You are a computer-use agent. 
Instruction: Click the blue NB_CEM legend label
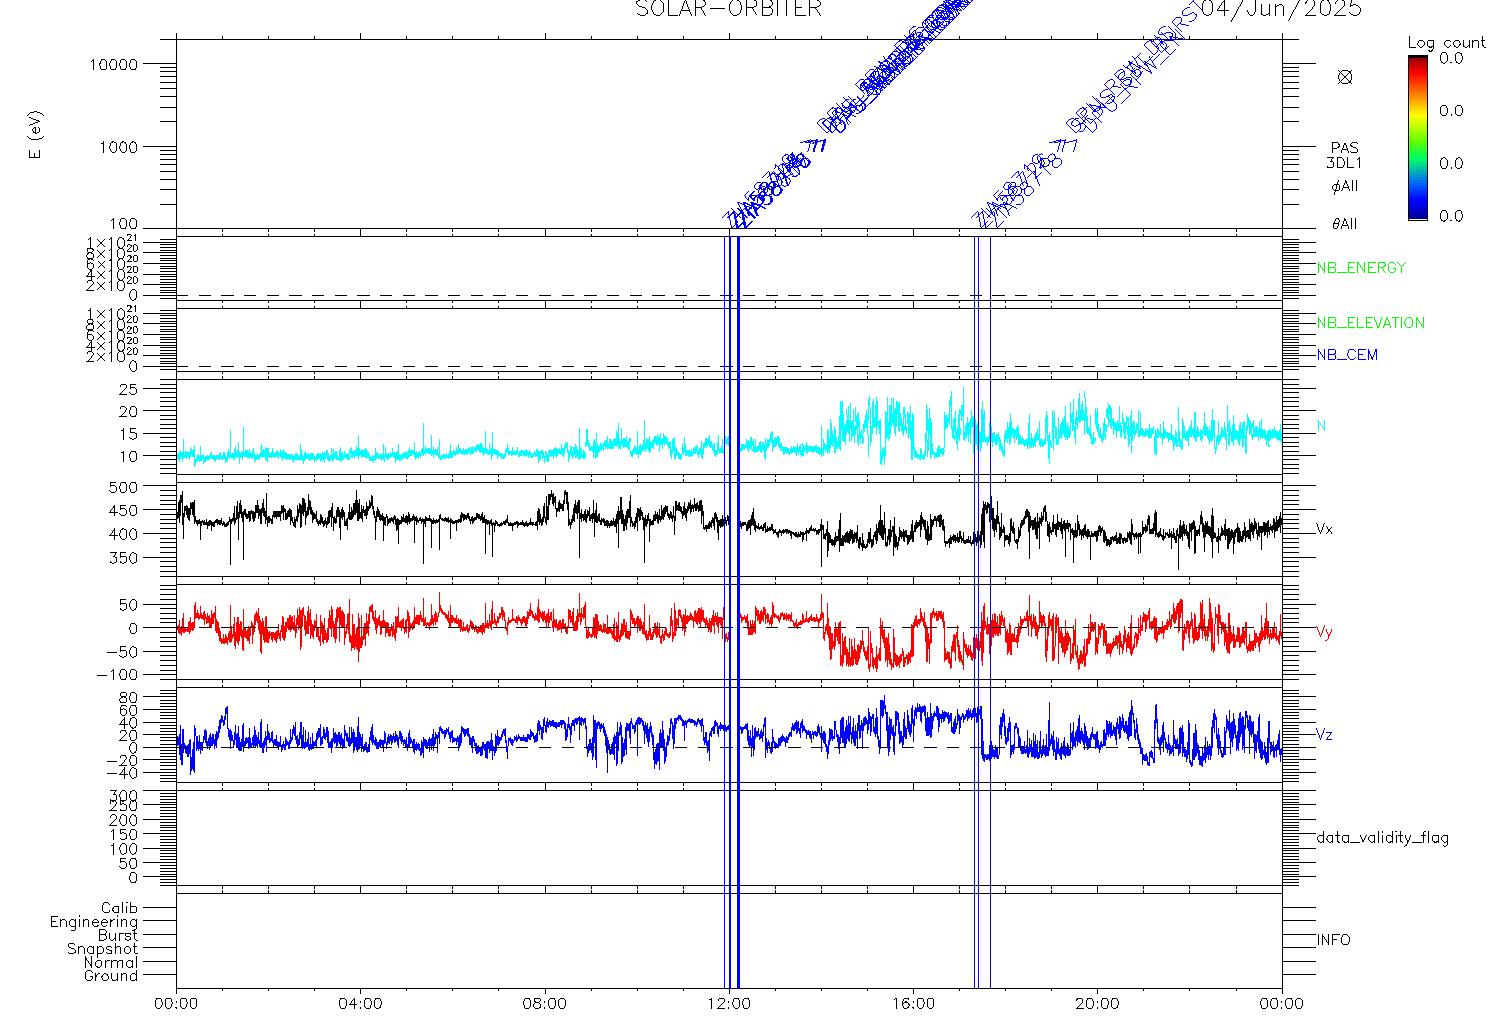point(1347,355)
